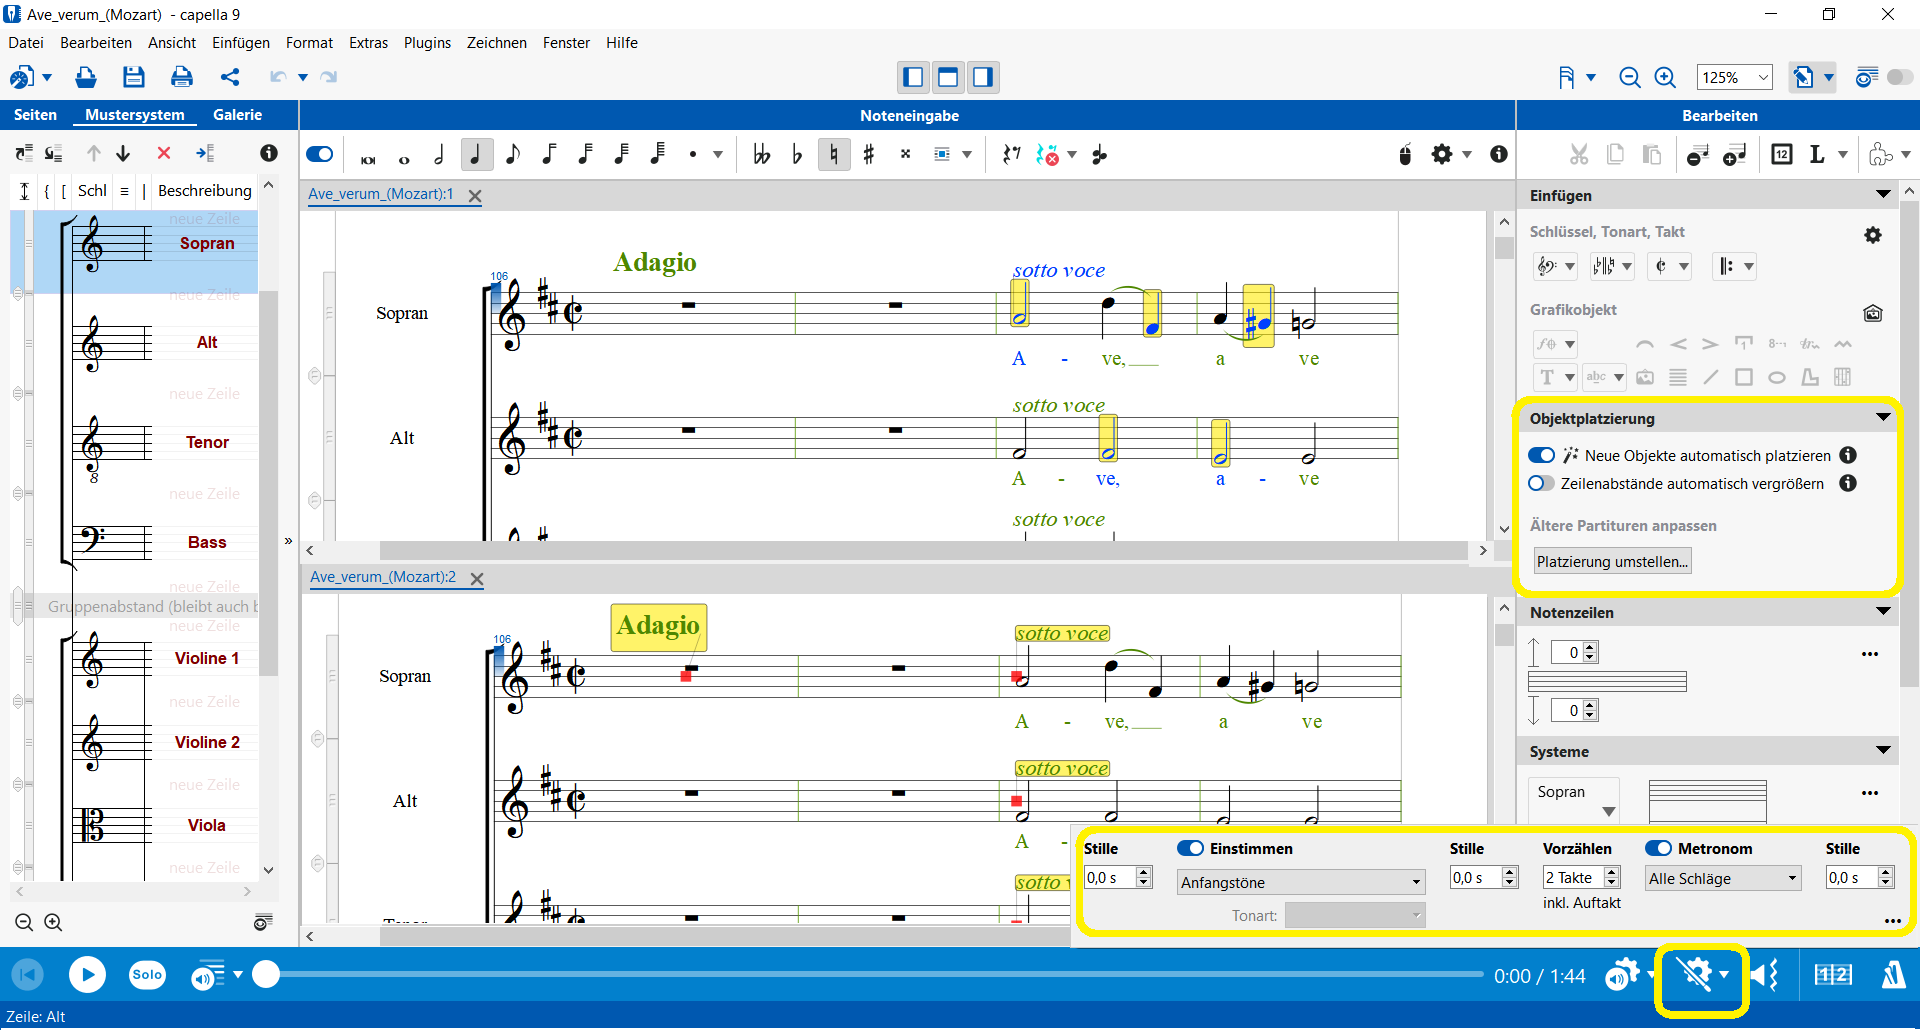Open the Sopran system dropdown

(x=1576, y=800)
